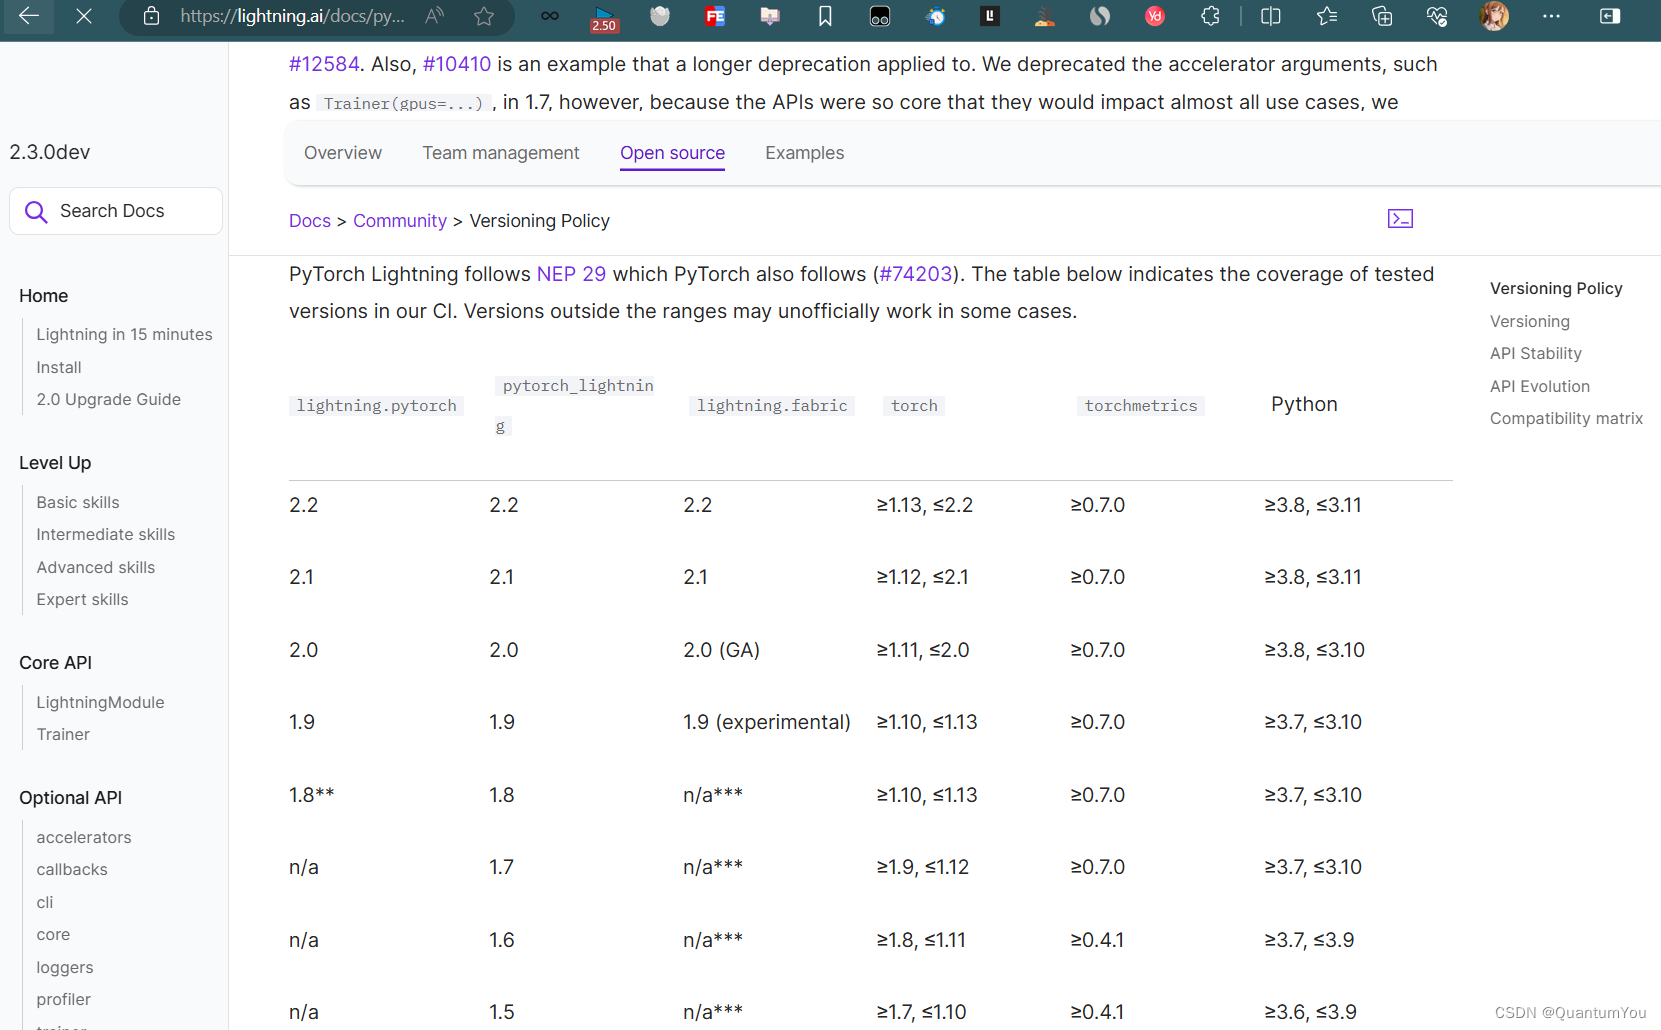Open the Favorites list icon
1661x1030 pixels.
(x=1327, y=16)
